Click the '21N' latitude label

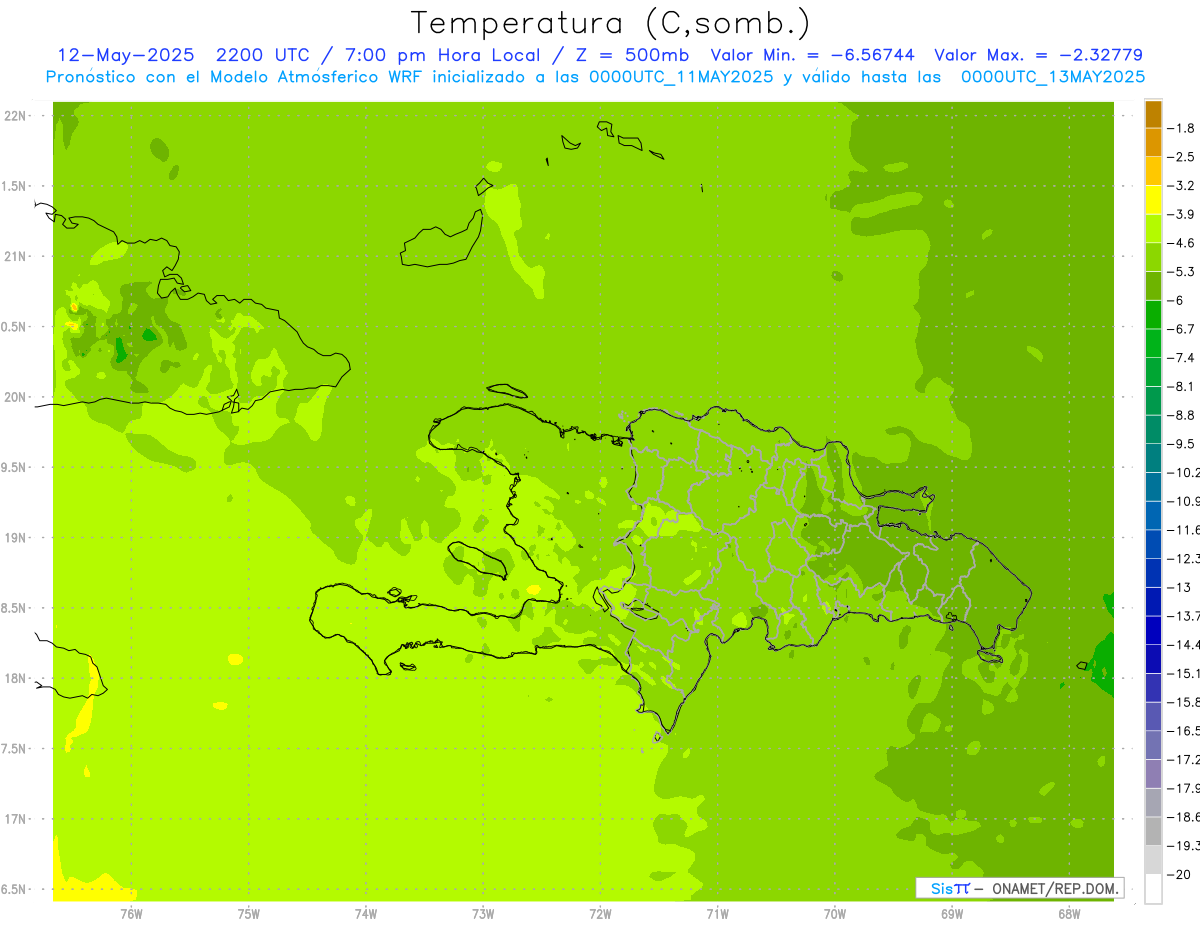pyautogui.click(x=16, y=256)
